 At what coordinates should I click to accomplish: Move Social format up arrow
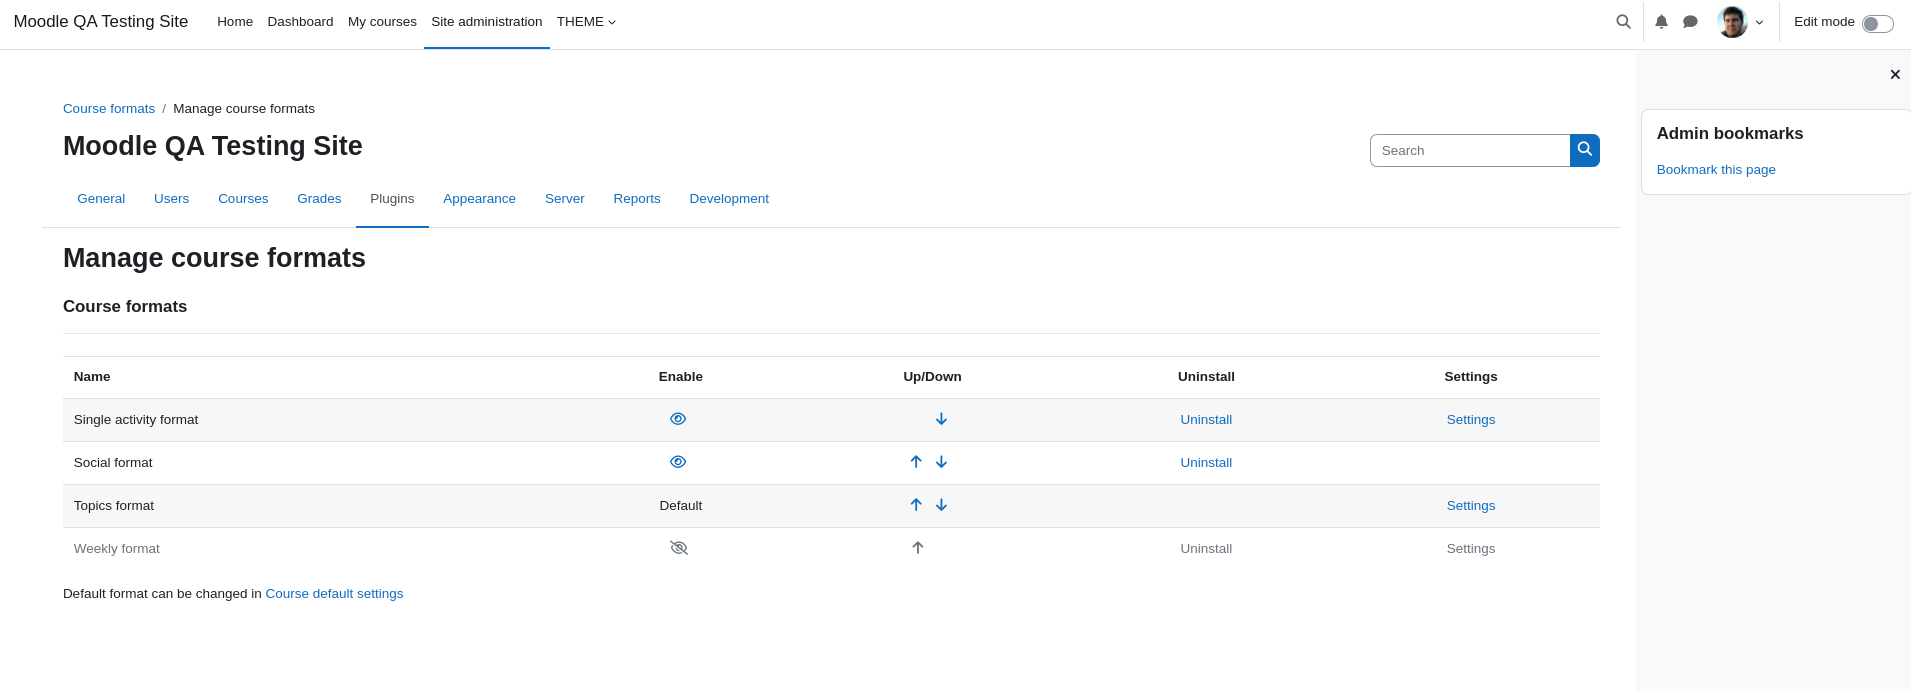click(x=916, y=462)
